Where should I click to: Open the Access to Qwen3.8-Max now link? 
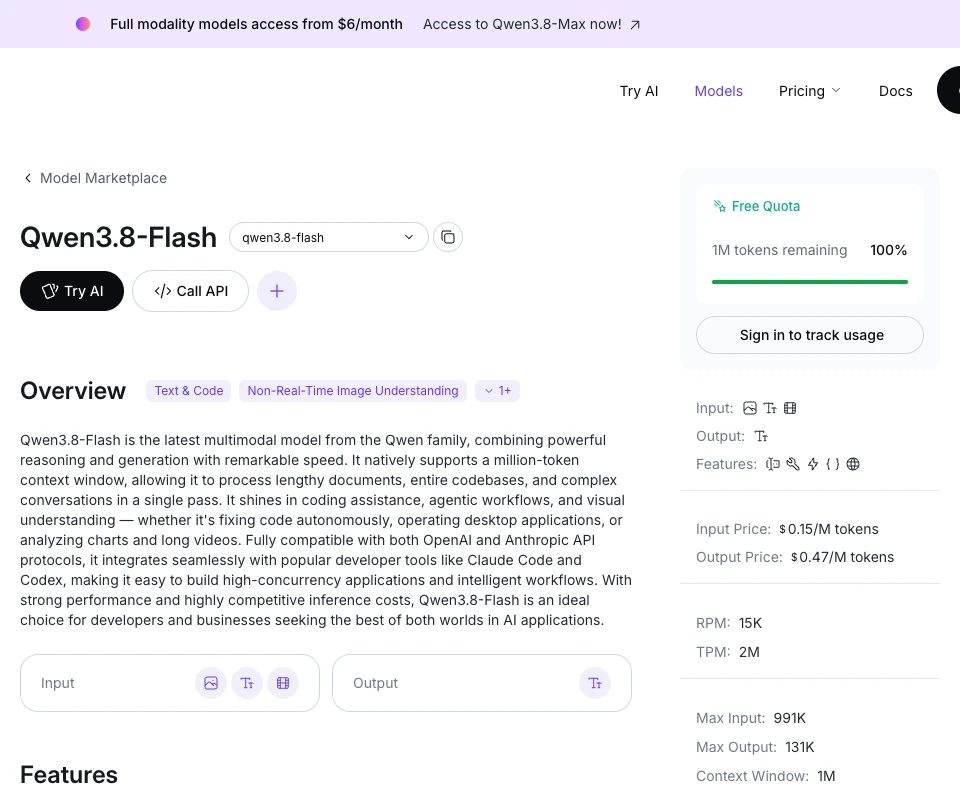tap(531, 24)
